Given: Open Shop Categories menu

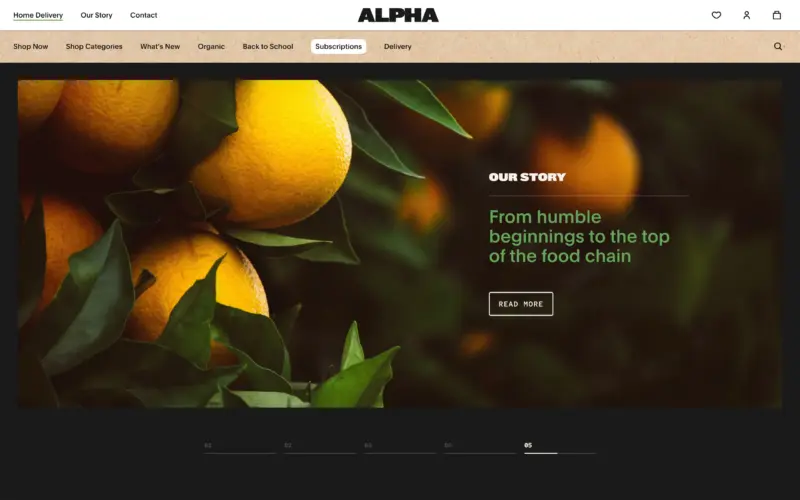Looking at the screenshot, I should pos(94,46).
